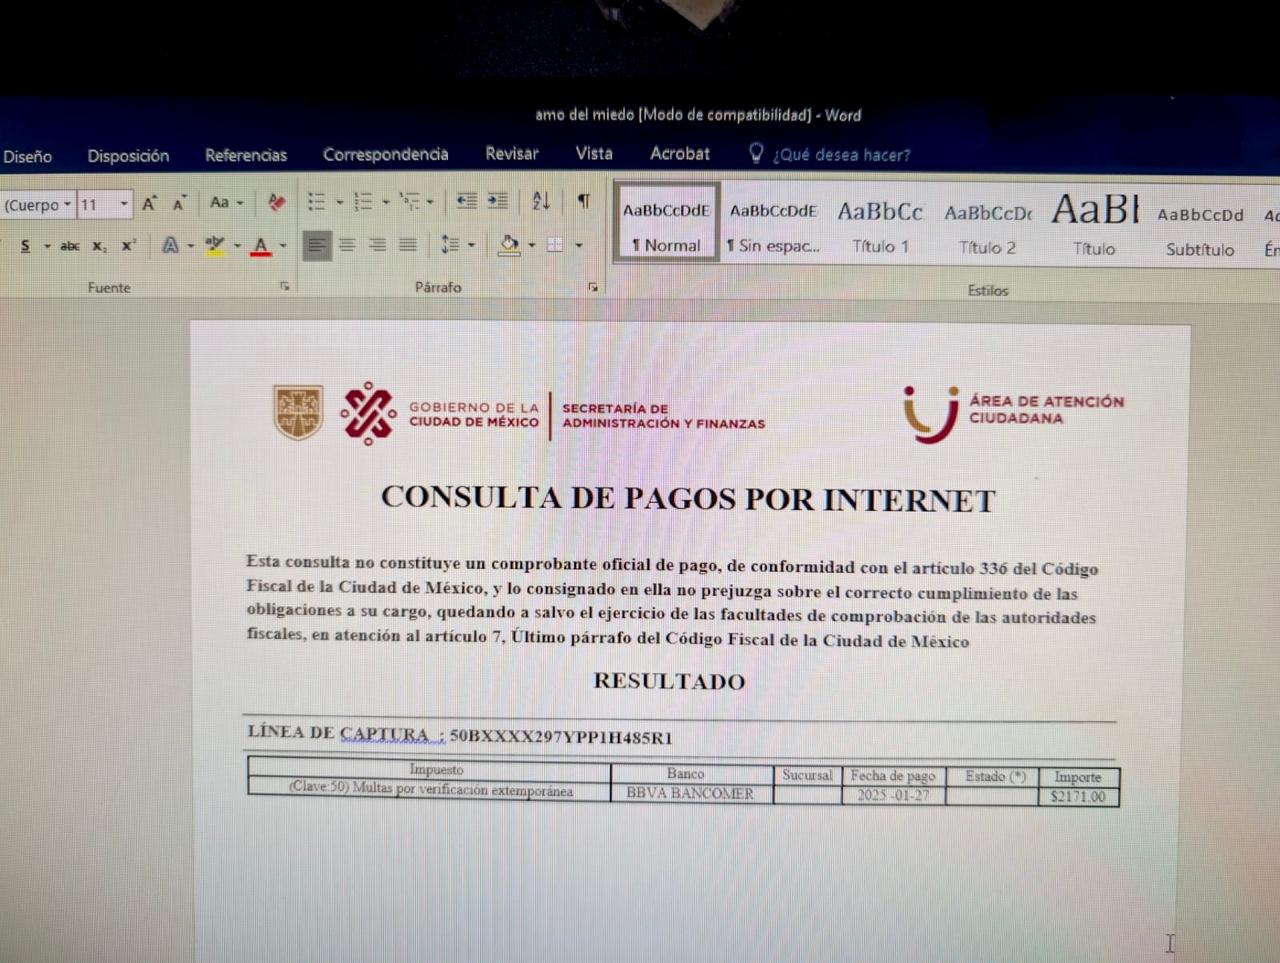
Task: Open the Revisar tab
Action: pyautogui.click(x=512, y=153)
